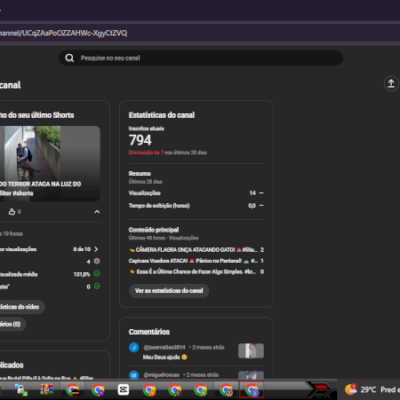Open "Capivara Voadora ATACA" video entry
Viewport: 400px width, 400px height.
196,261
